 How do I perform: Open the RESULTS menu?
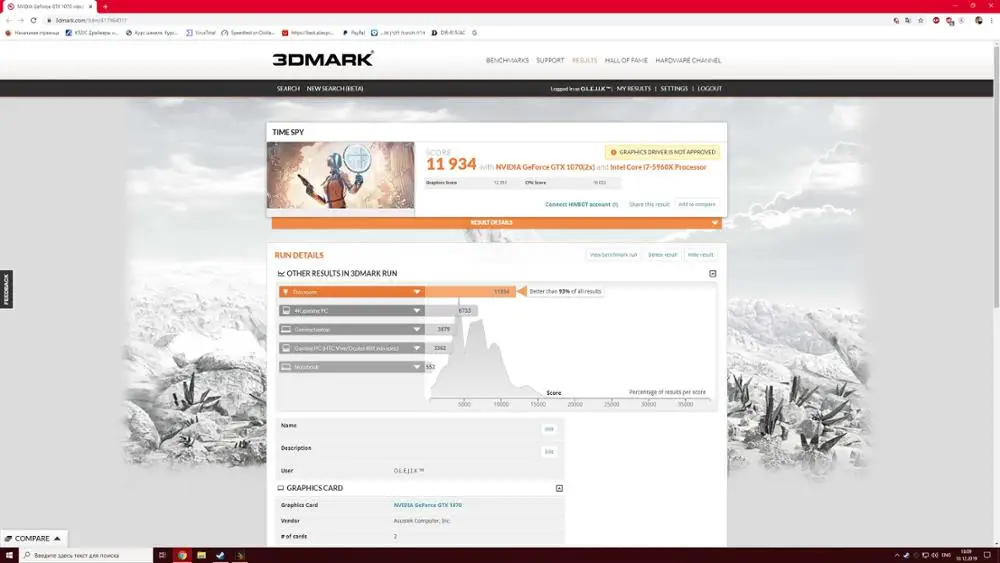coord(584,61)
